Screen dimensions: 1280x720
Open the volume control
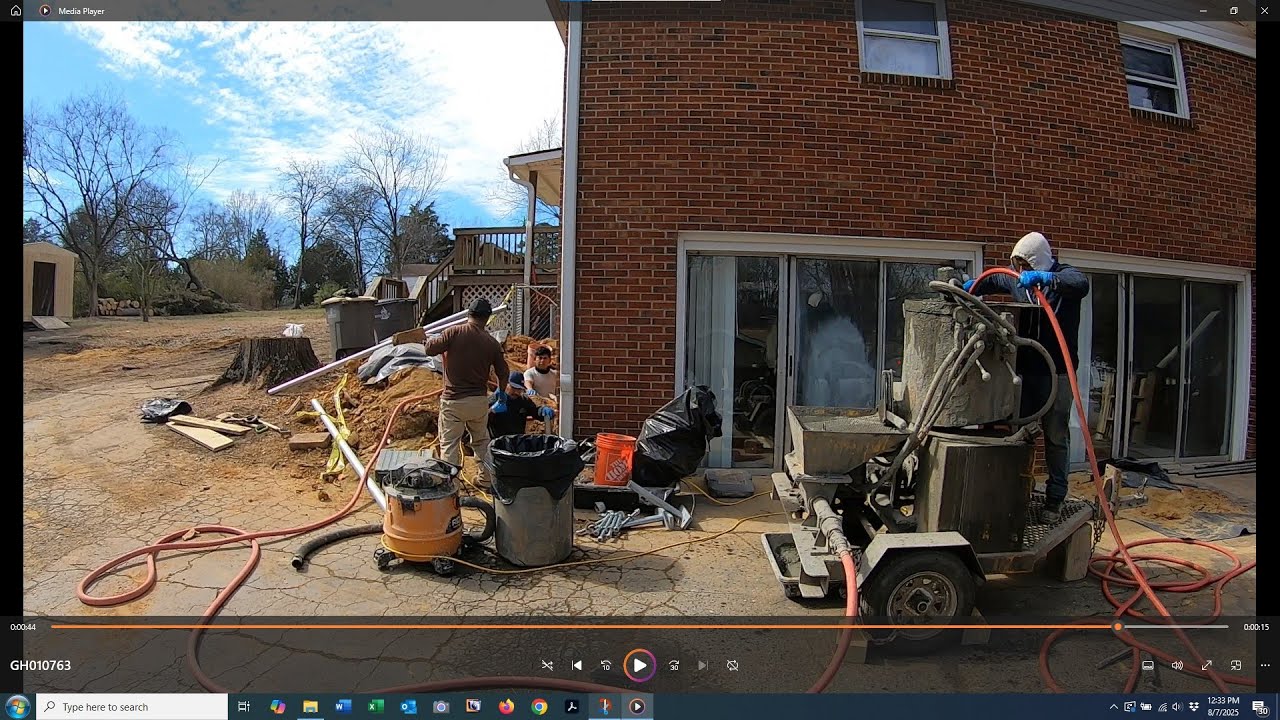point(1177,665)
